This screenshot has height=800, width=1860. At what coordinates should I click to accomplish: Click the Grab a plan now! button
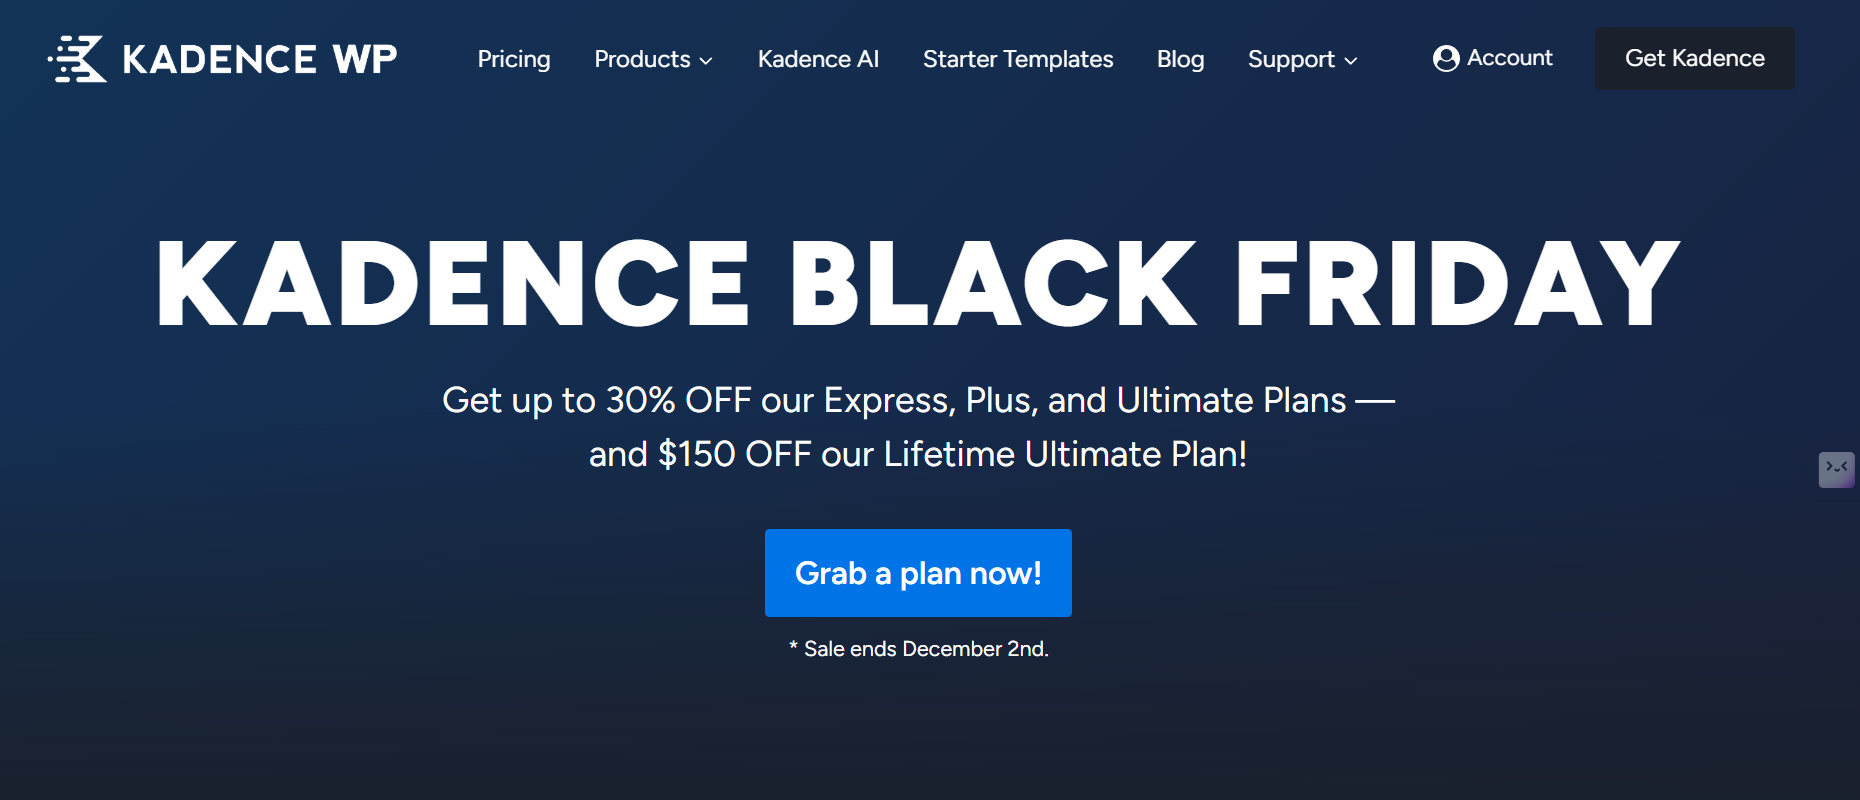point(918,573)
